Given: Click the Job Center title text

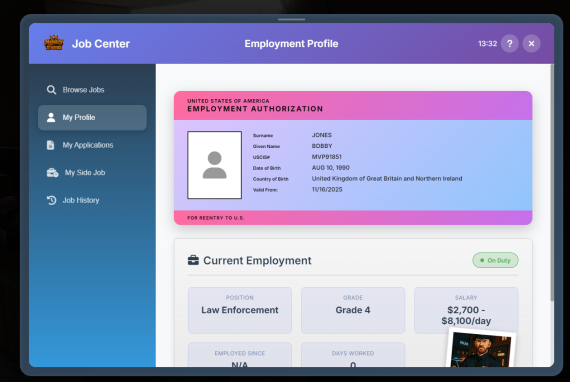Looking at the screenshot, I should point(101,44).
